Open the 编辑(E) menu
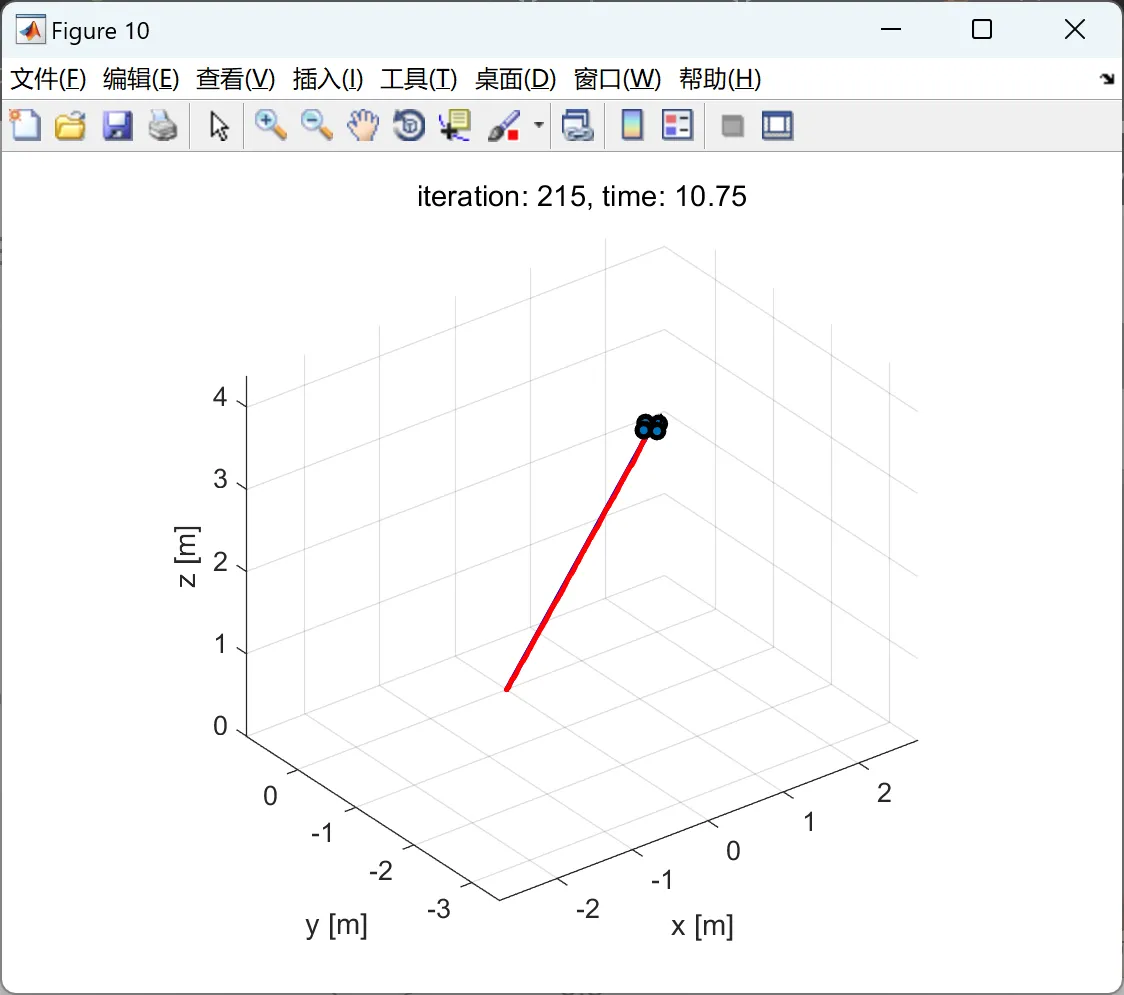 tap(141, 79)
